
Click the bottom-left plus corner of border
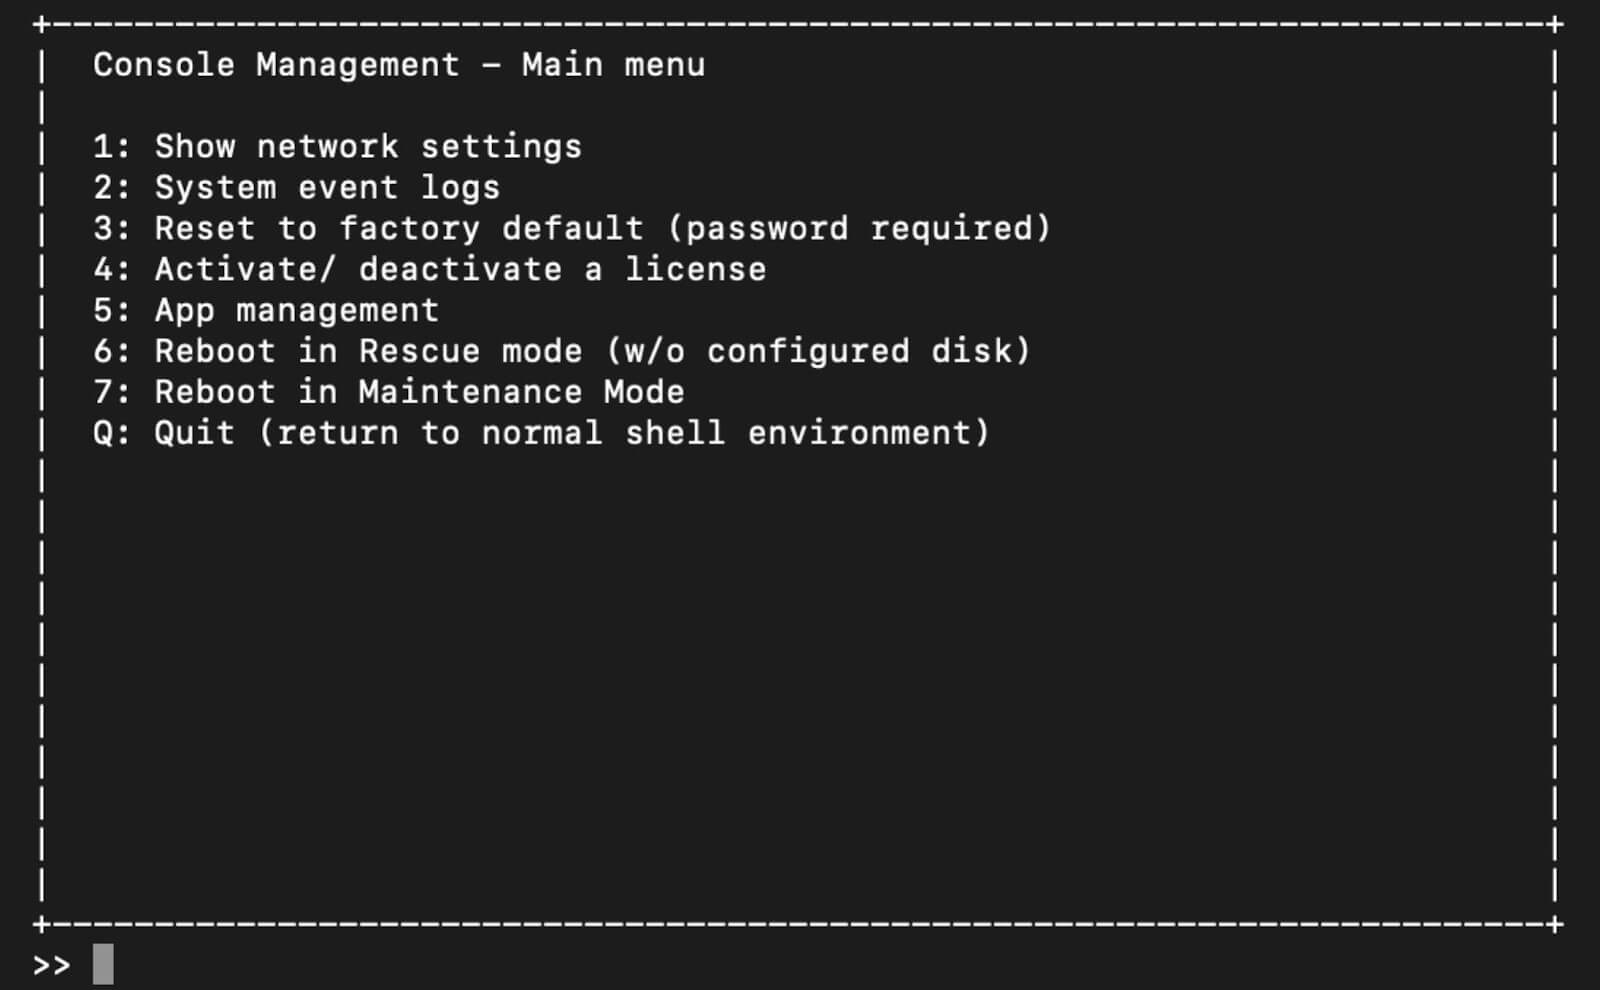pos(41,924)
